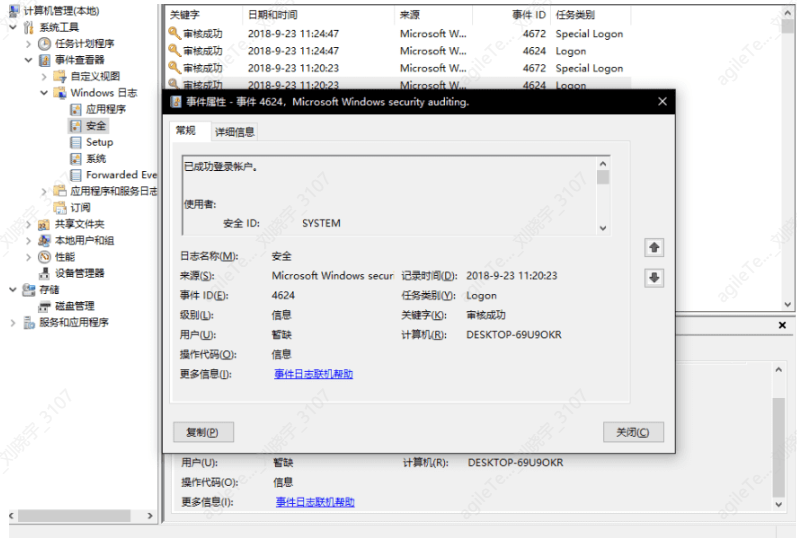
Task: Show previous event with up arrow button
Action: coord(654,248)
